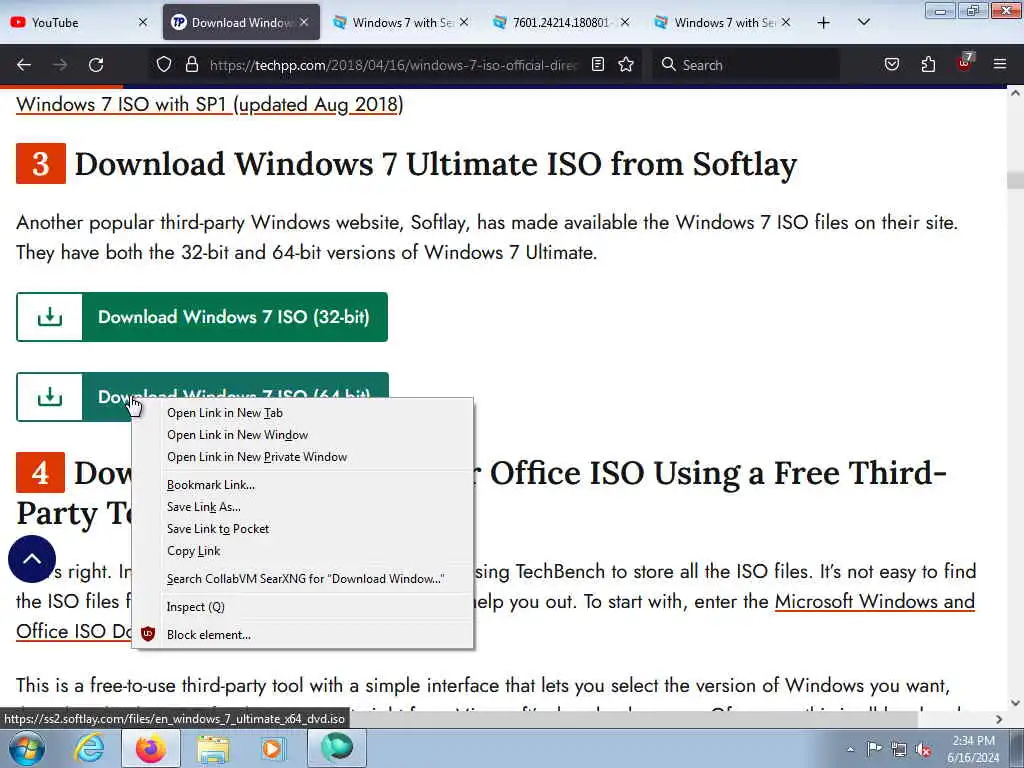Click Windows 7 ISO with SP1 link
The width and height of the screenshot is (1024, 768).
[x=210, y=104]
